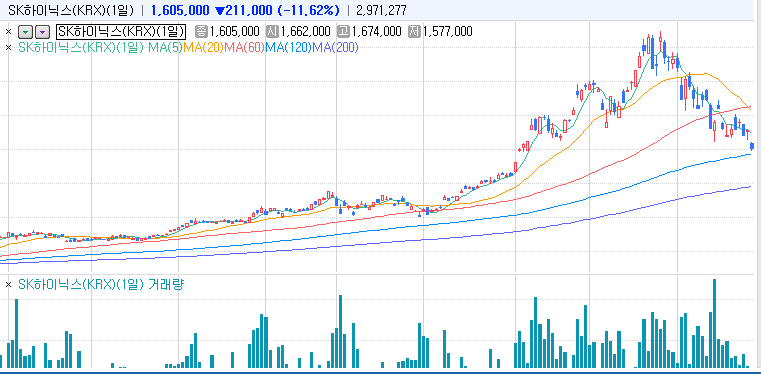Click the blue header price 1,605,000

point(180,10)
